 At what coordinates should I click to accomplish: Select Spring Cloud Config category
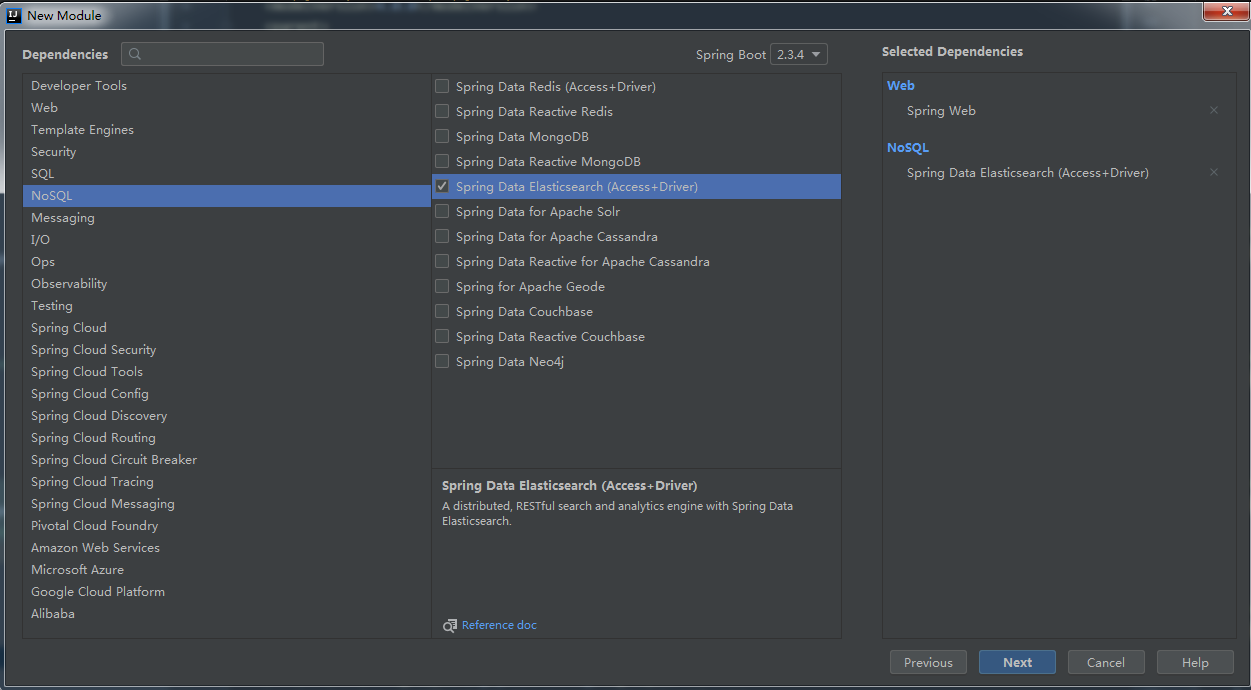pyautogui.click(x=226, y=394)
